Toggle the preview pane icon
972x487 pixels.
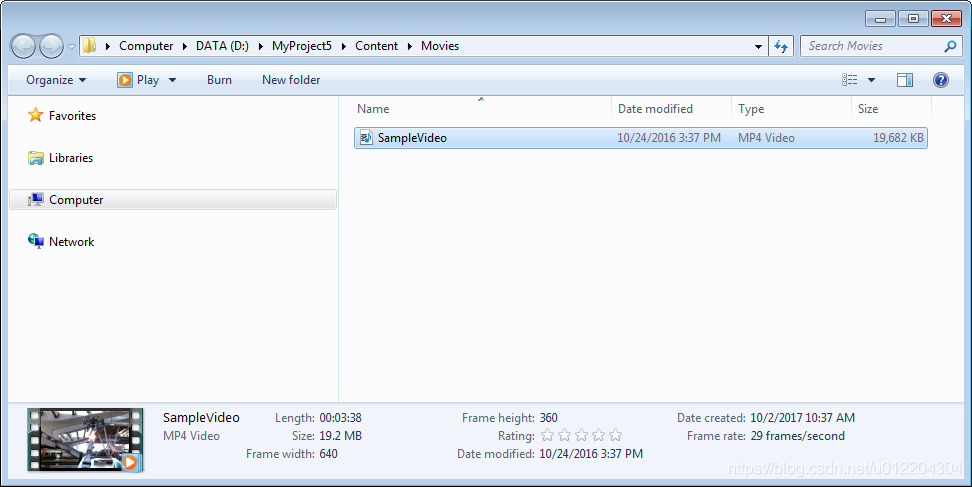click(904, 80)
